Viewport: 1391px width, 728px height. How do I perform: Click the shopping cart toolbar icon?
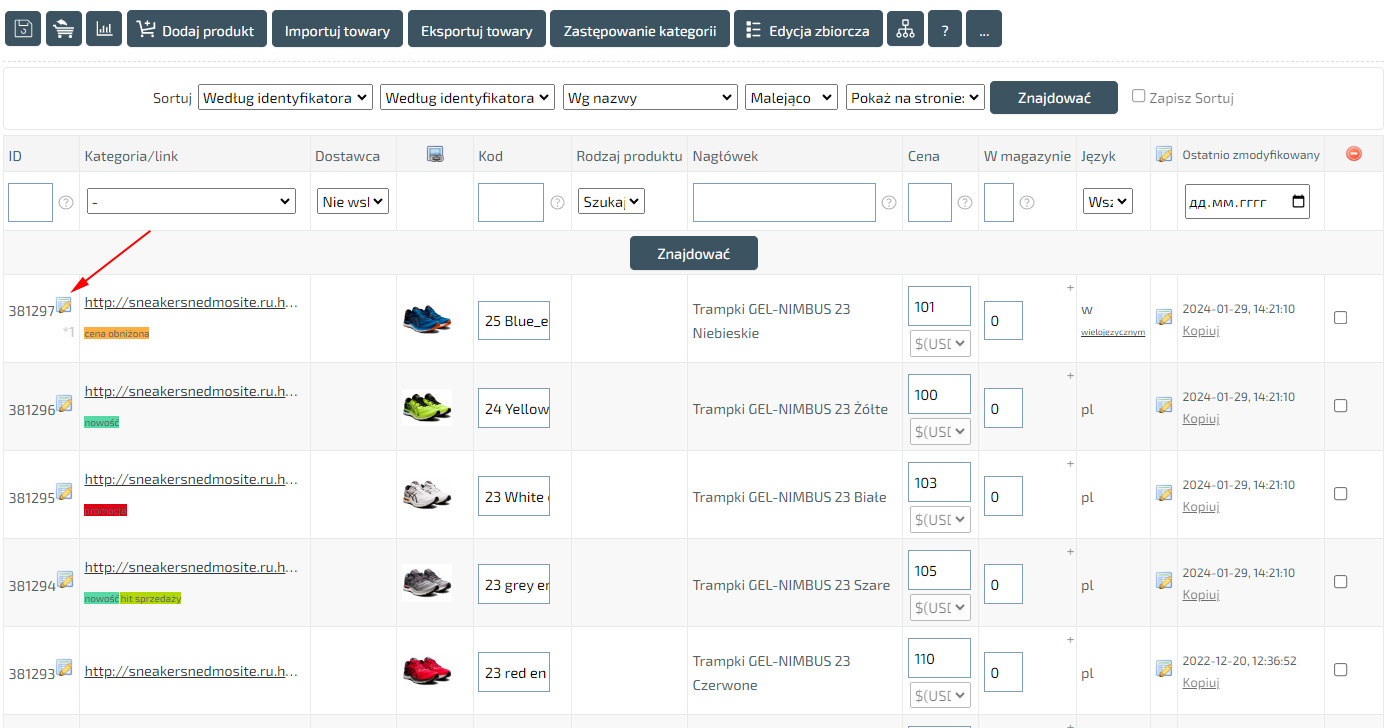64,29
